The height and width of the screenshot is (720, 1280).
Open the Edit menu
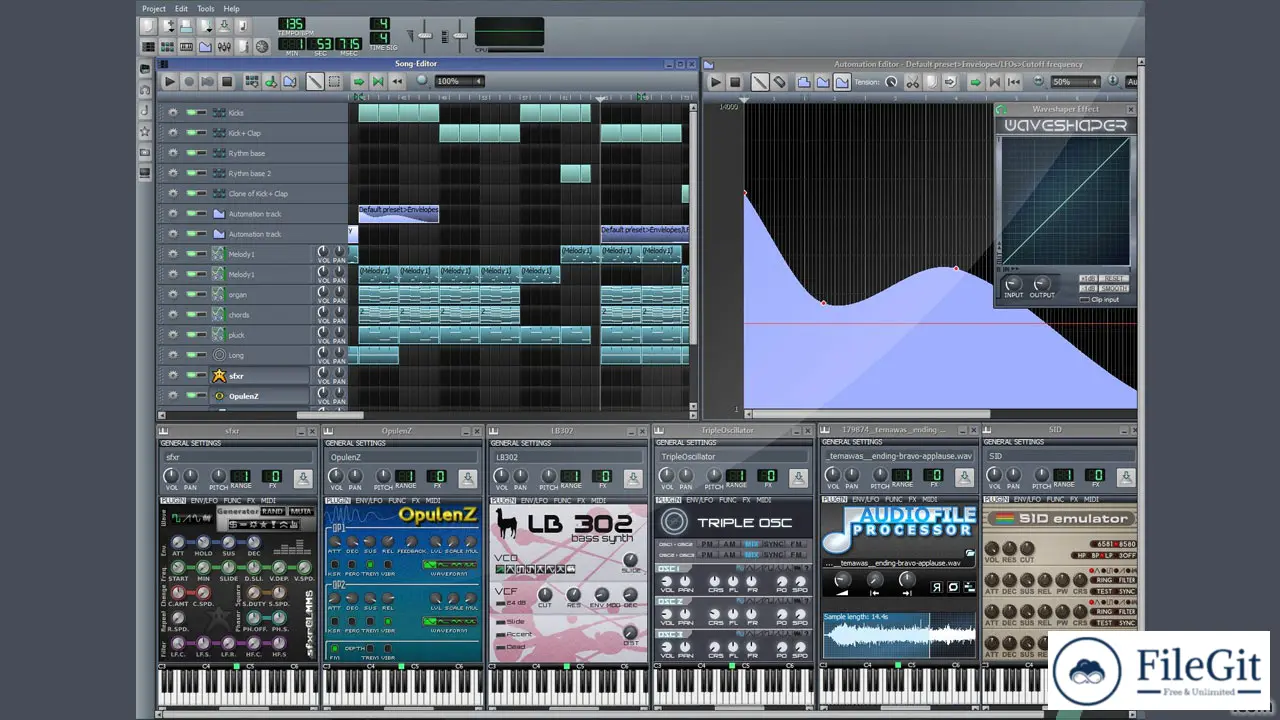pos(182,8)
